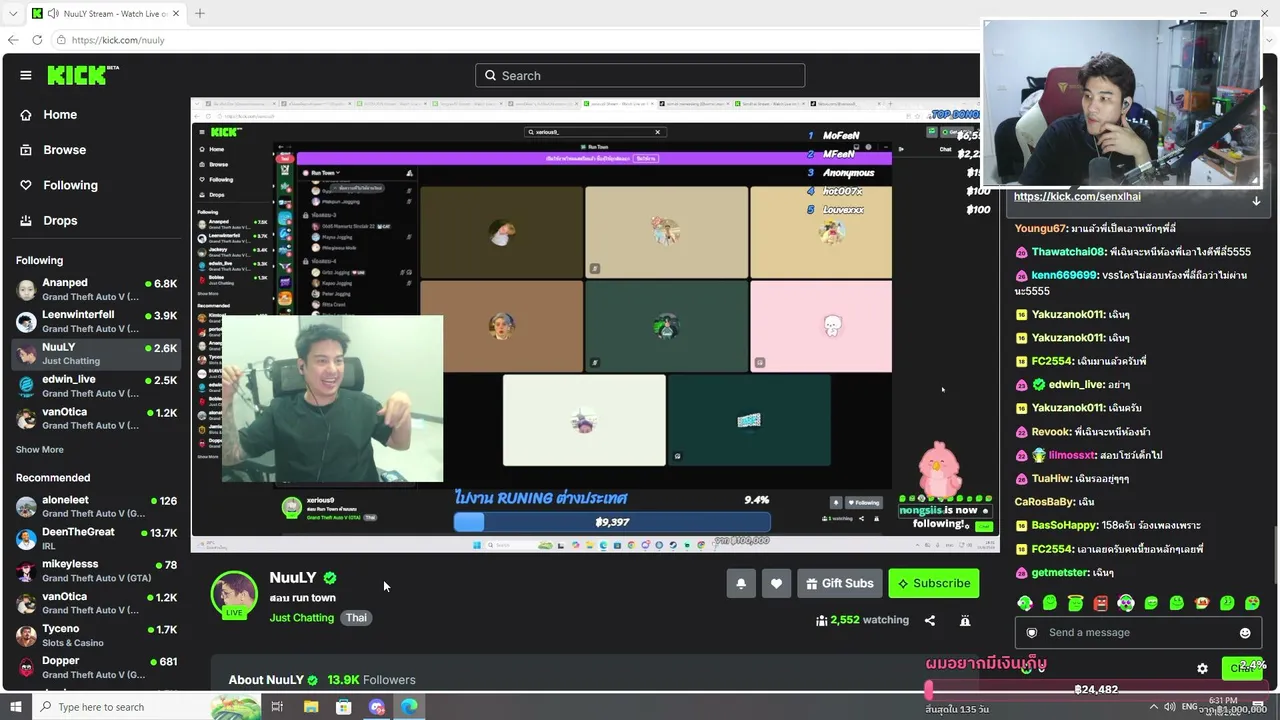Click the pinned kick.com/senxlhai link
The height and width of the screenshot is (720, 1280).
click(x=1077, y=197)
